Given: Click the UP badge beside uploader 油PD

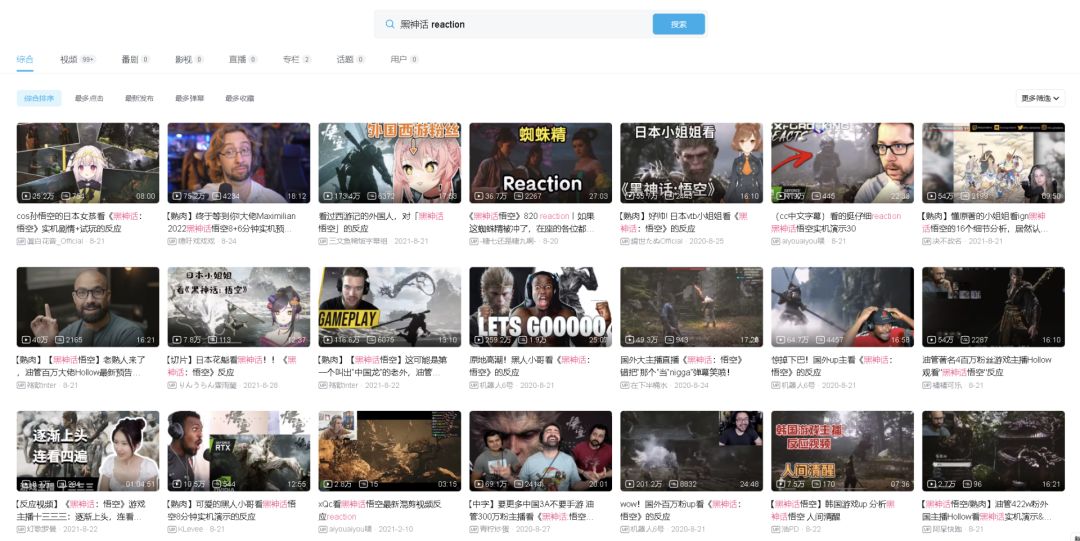Looking at the screenshot, I should [x=775, y=529].
